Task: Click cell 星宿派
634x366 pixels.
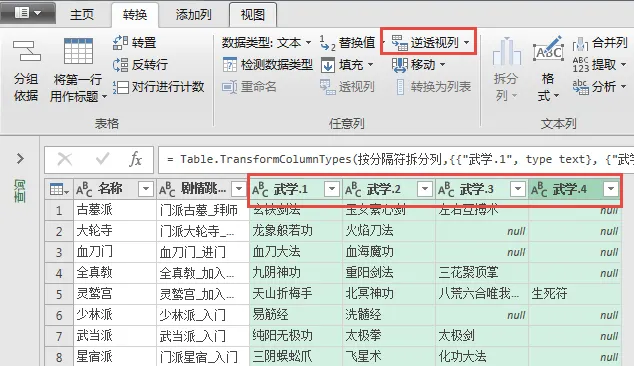Action: [115, 357]
